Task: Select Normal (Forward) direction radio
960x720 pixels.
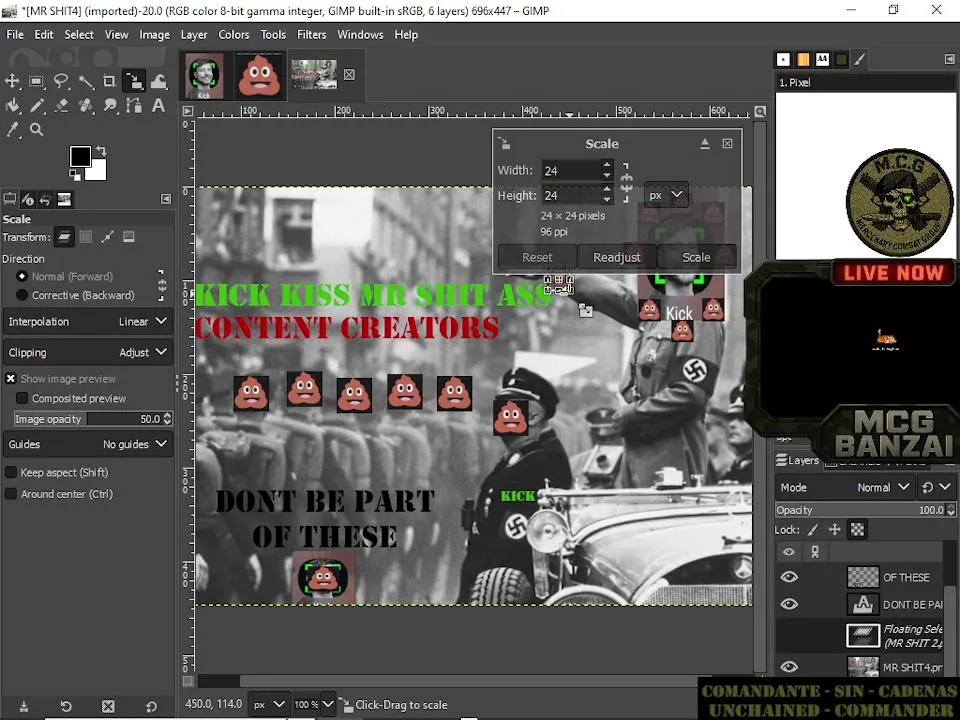Action: pyautogui.click(x=22, y=276)
